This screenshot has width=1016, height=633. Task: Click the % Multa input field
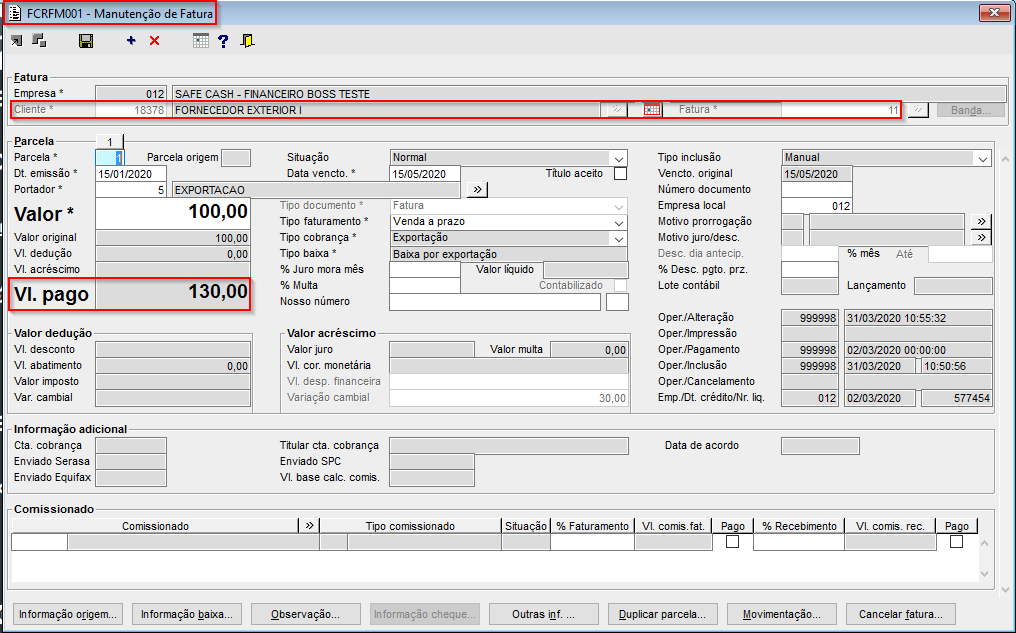coord(425,286)
